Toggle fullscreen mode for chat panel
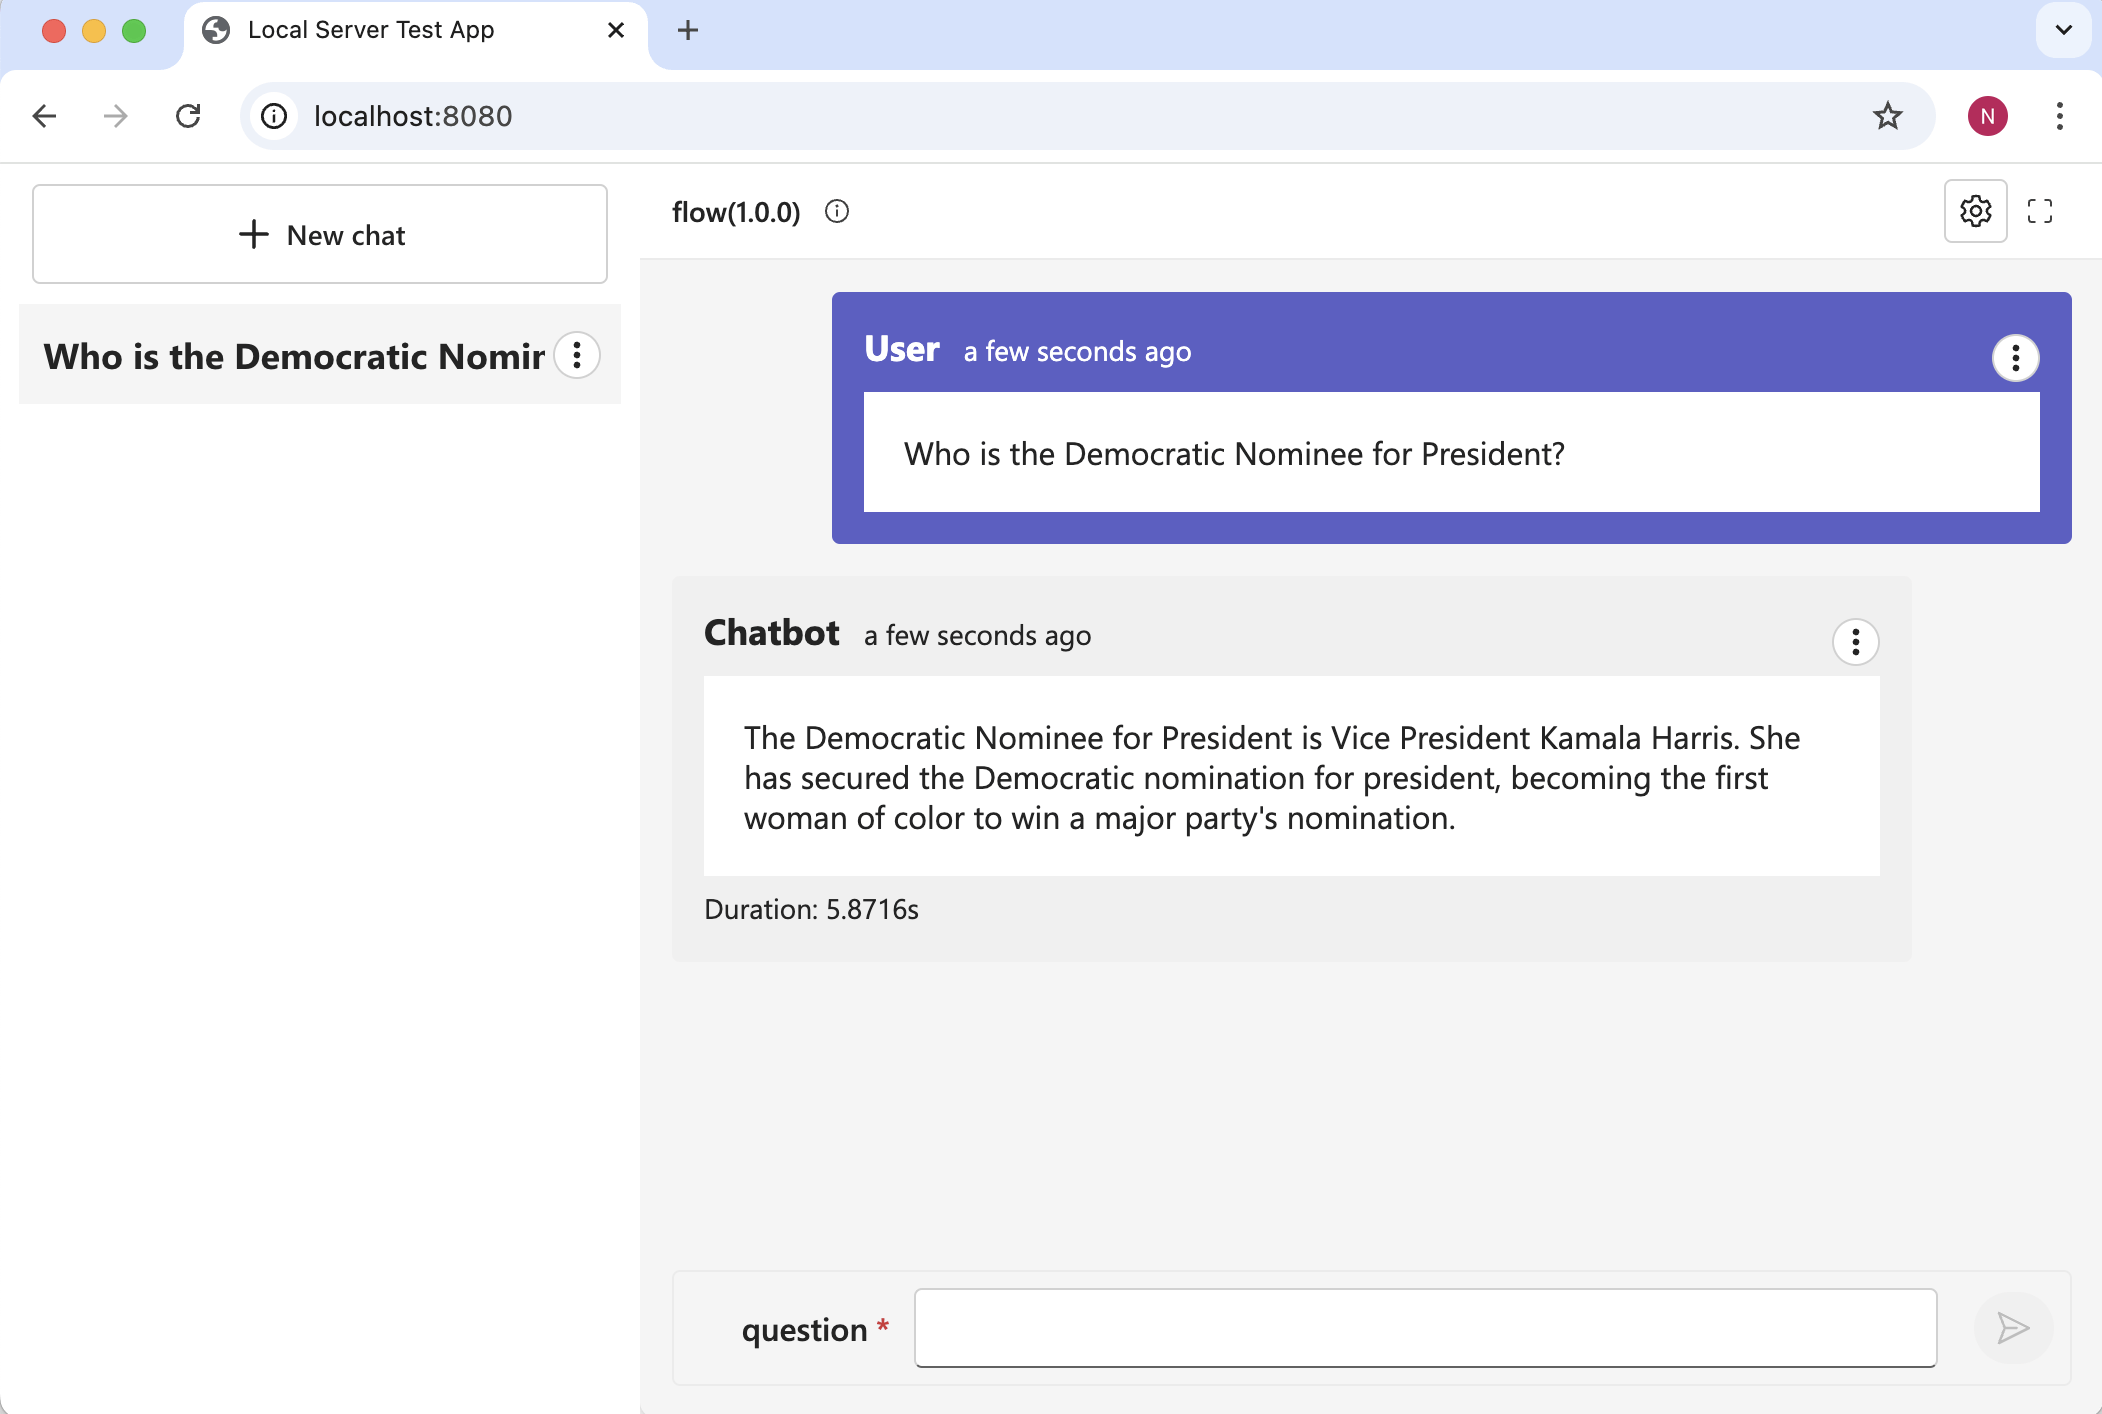This screenshot has width=2102, height=1414. pos(2039,211)
